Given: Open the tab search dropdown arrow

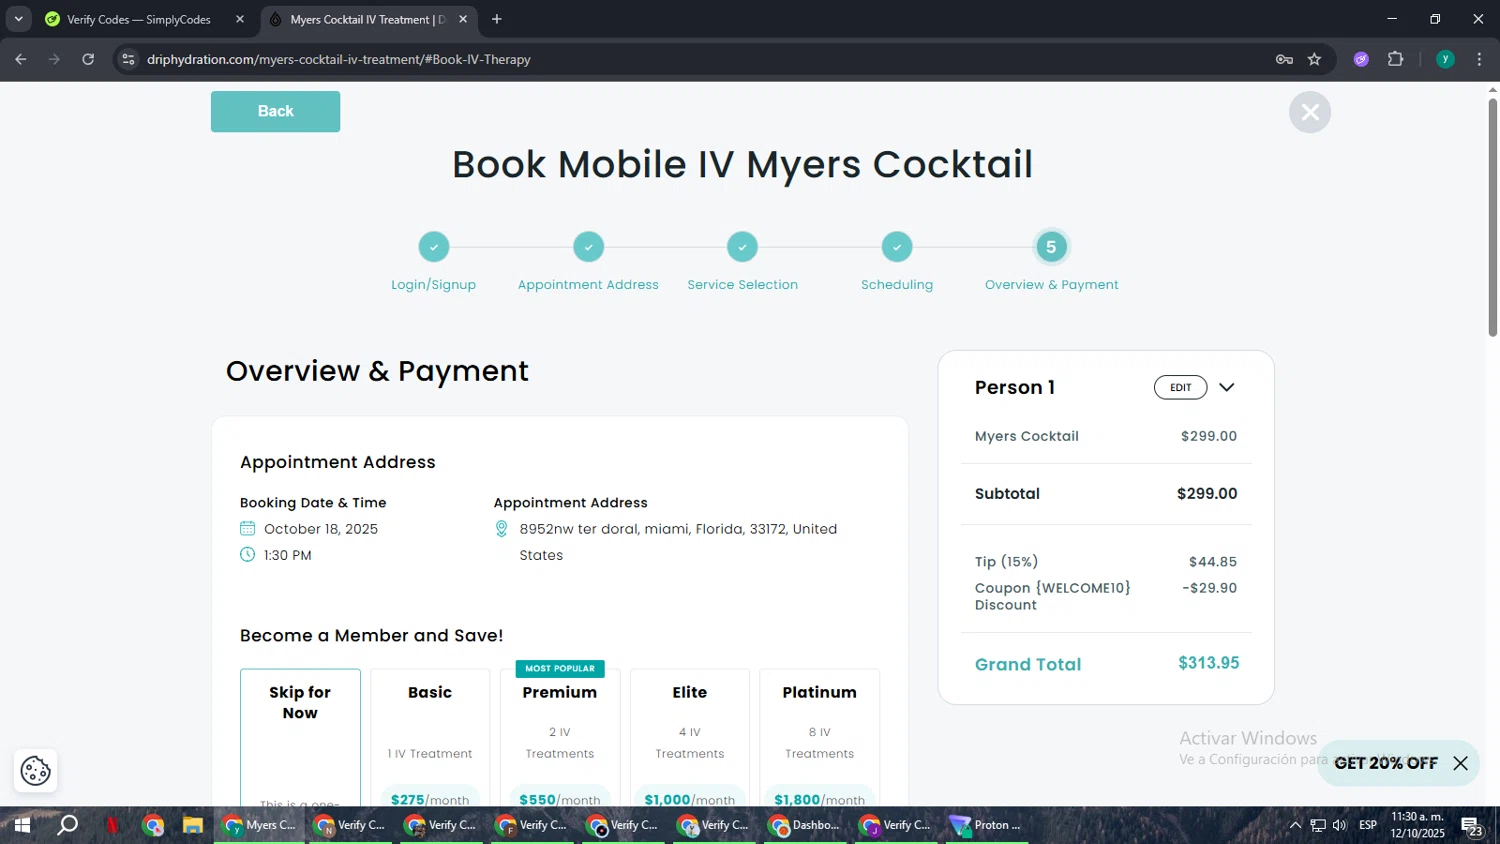Looking at the screenshot, I should [x=18, y=19].
